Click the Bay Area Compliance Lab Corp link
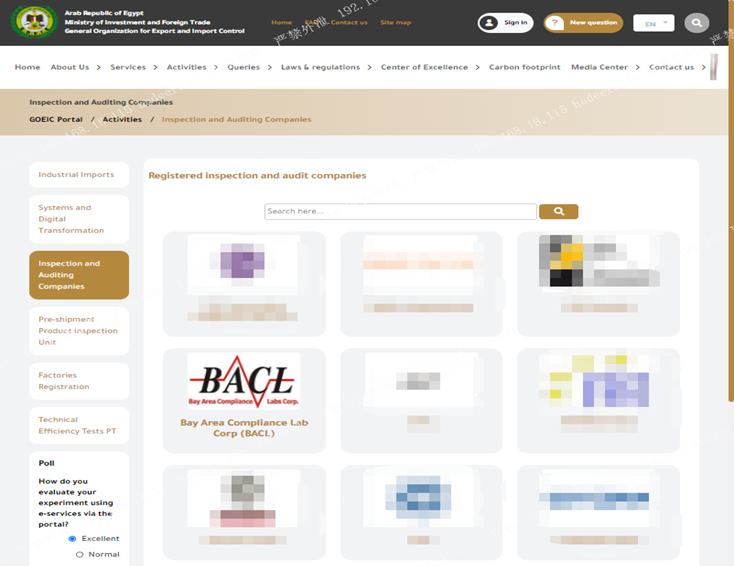This screenshot has height=566, width=734. click(x=244, y=428)
